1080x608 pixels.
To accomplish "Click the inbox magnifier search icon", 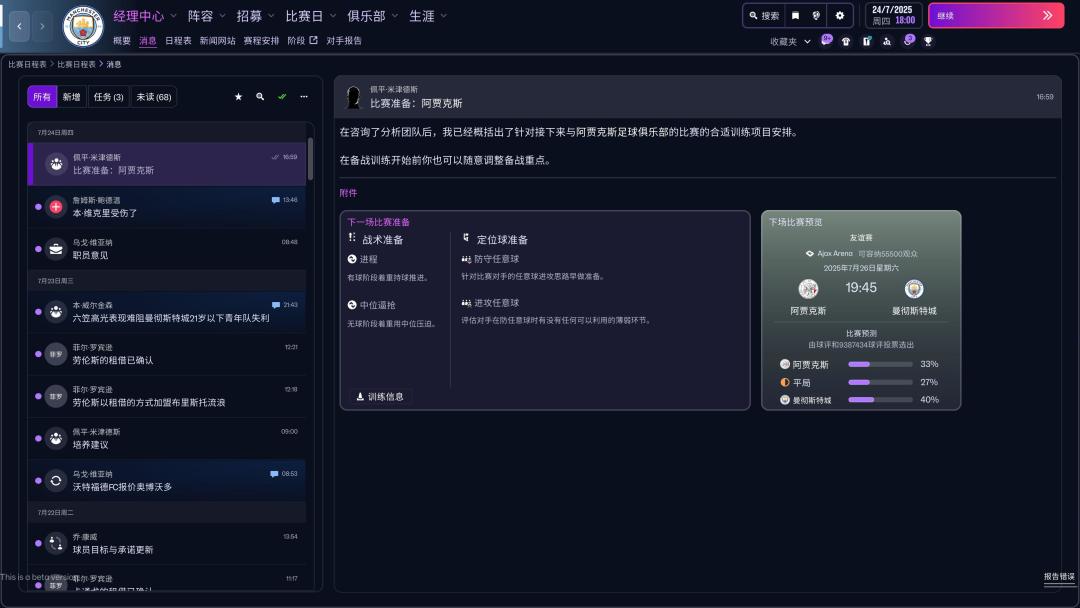I will pos(260,97).
